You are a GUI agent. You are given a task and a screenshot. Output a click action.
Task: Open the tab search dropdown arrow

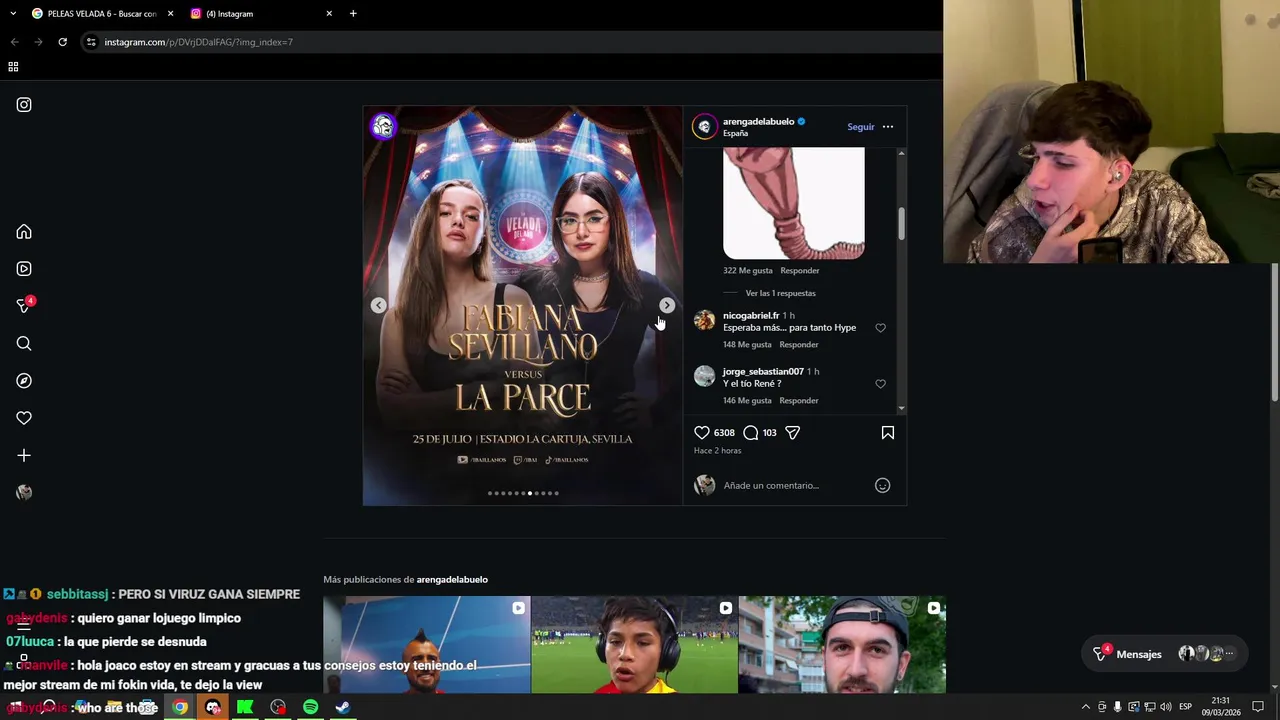pyautogui.click(x=13, y=14)
